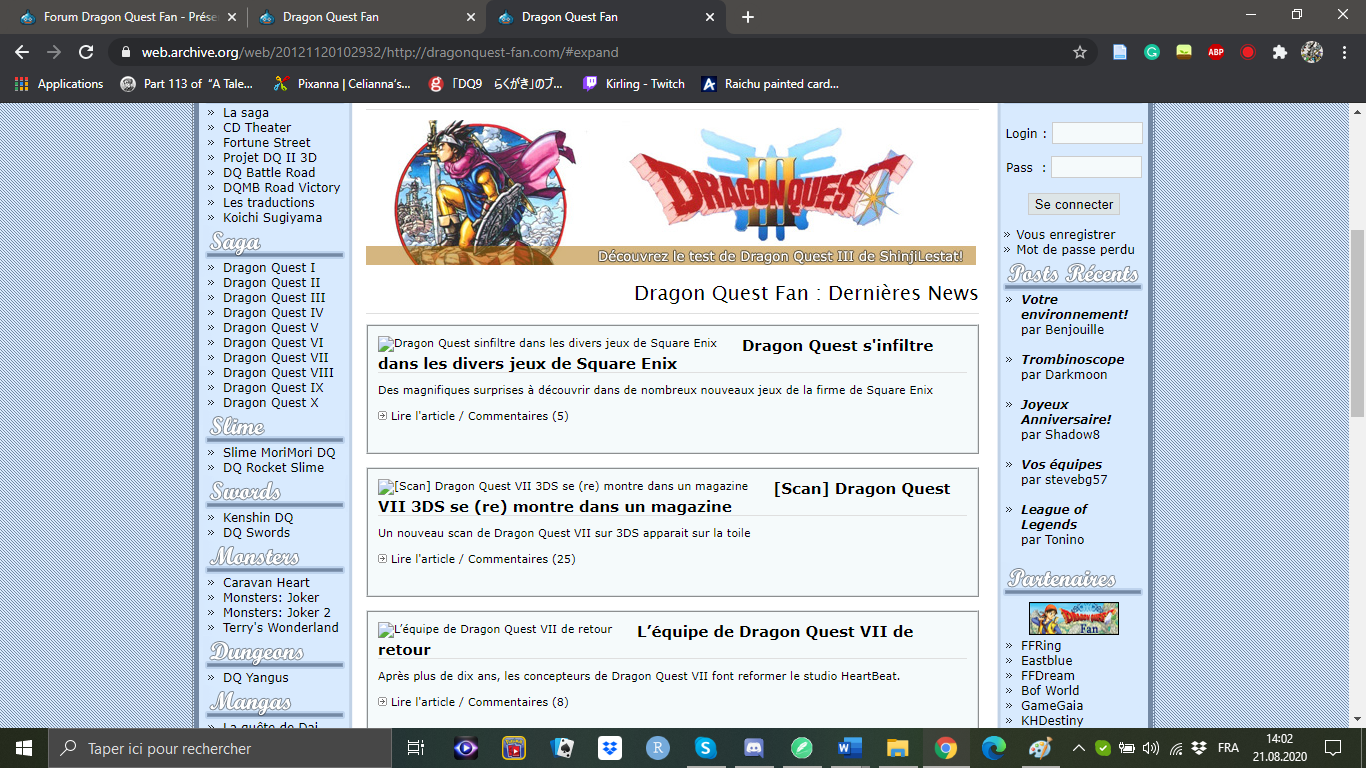This screenshot has width=1366, height=768.
Task: Open Microsoft Word from the taskbar
Action: [849, 748]
